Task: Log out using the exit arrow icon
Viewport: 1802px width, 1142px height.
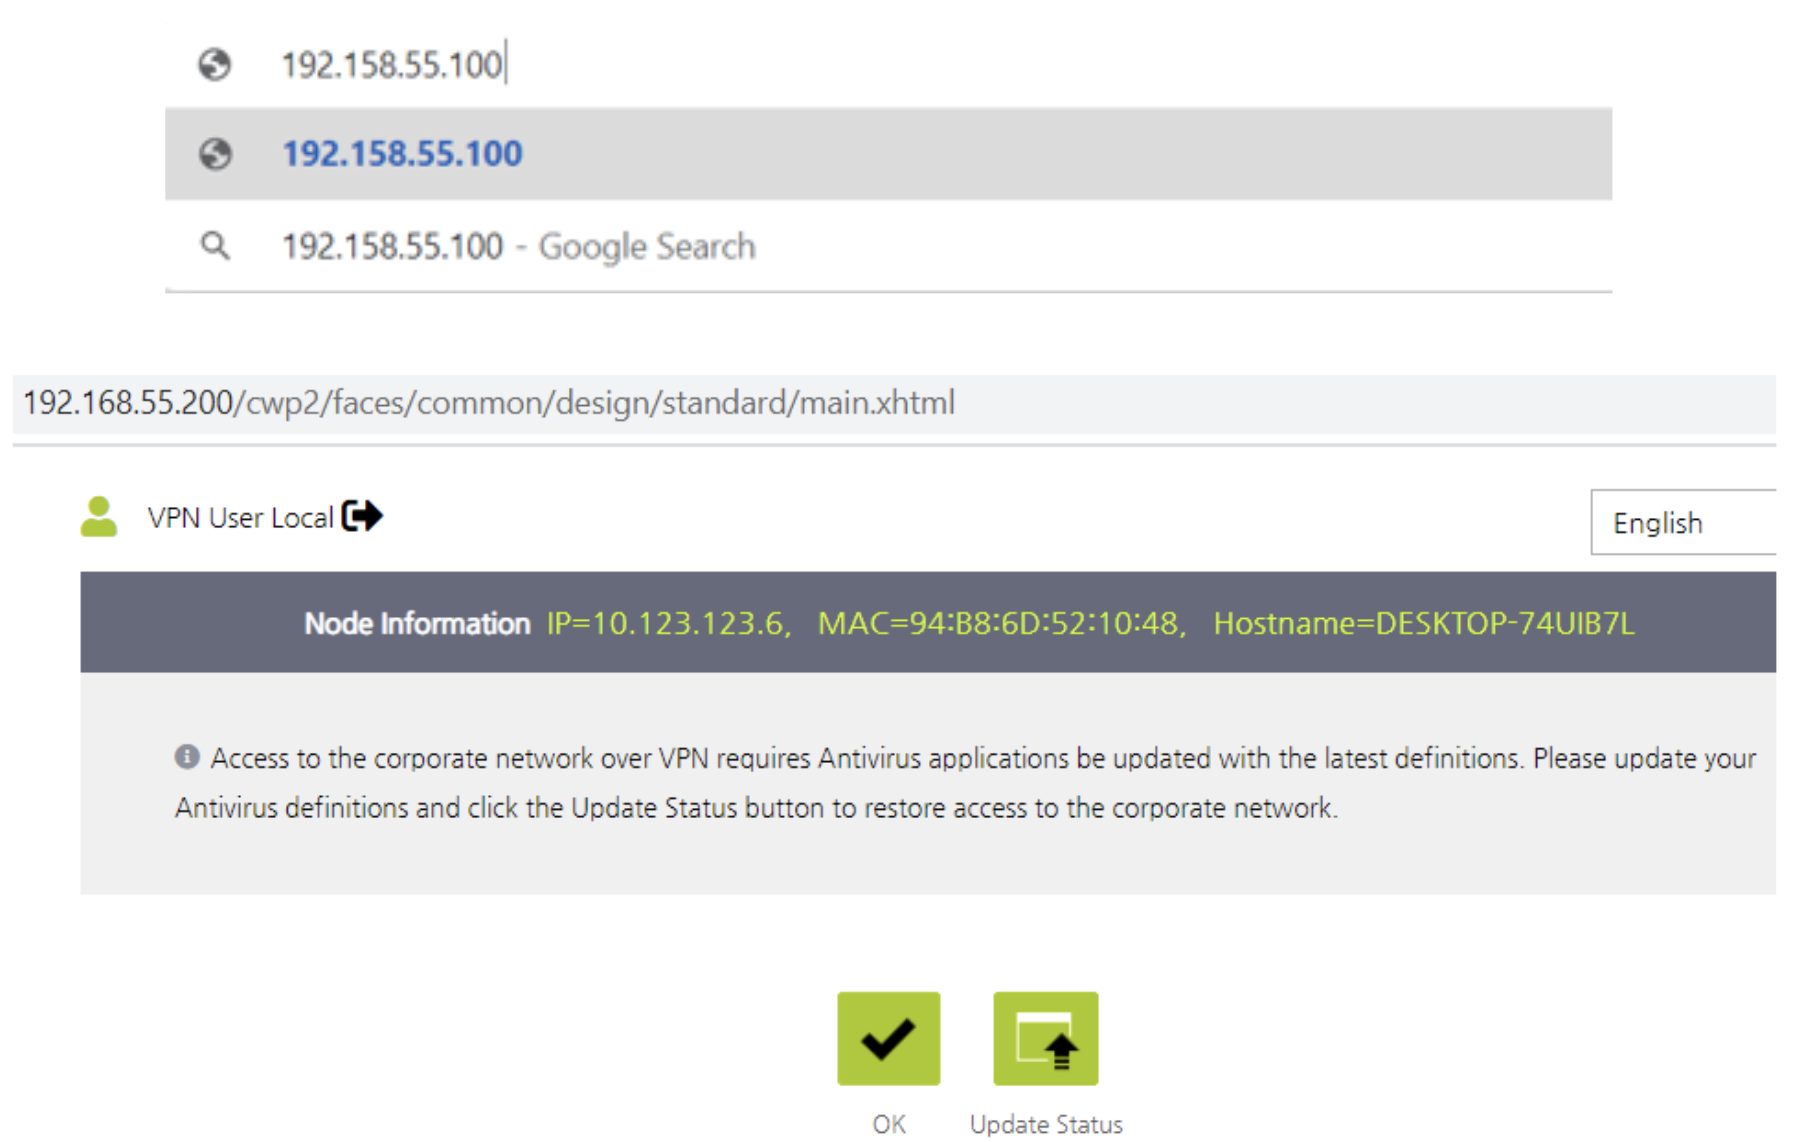Action: [362, 516]
